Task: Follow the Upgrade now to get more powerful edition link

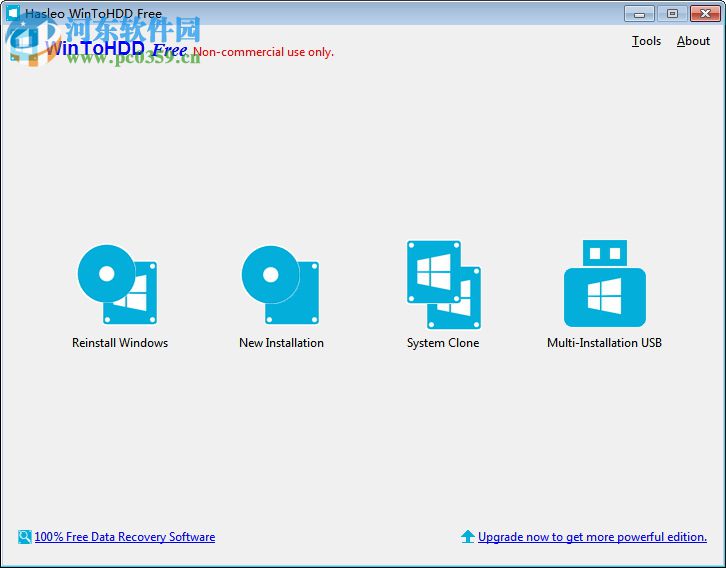Action: tap(592, 537)
